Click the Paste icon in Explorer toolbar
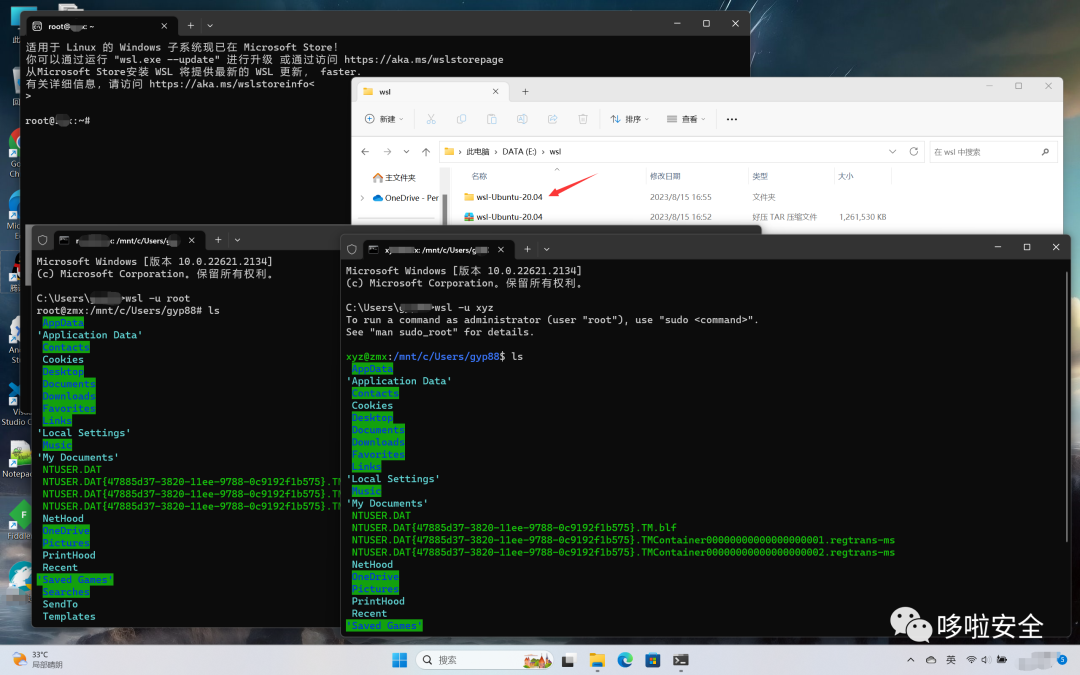 click(492, 119)
